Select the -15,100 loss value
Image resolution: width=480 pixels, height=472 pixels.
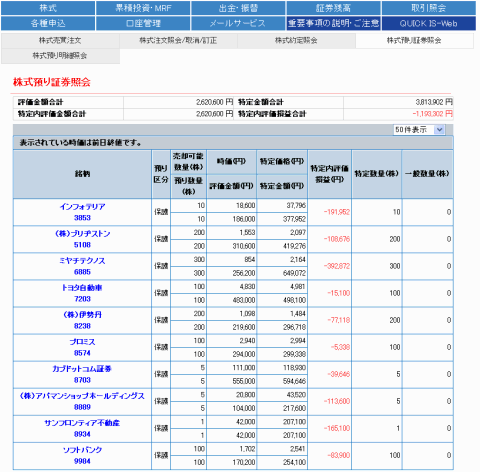[338, 293]
